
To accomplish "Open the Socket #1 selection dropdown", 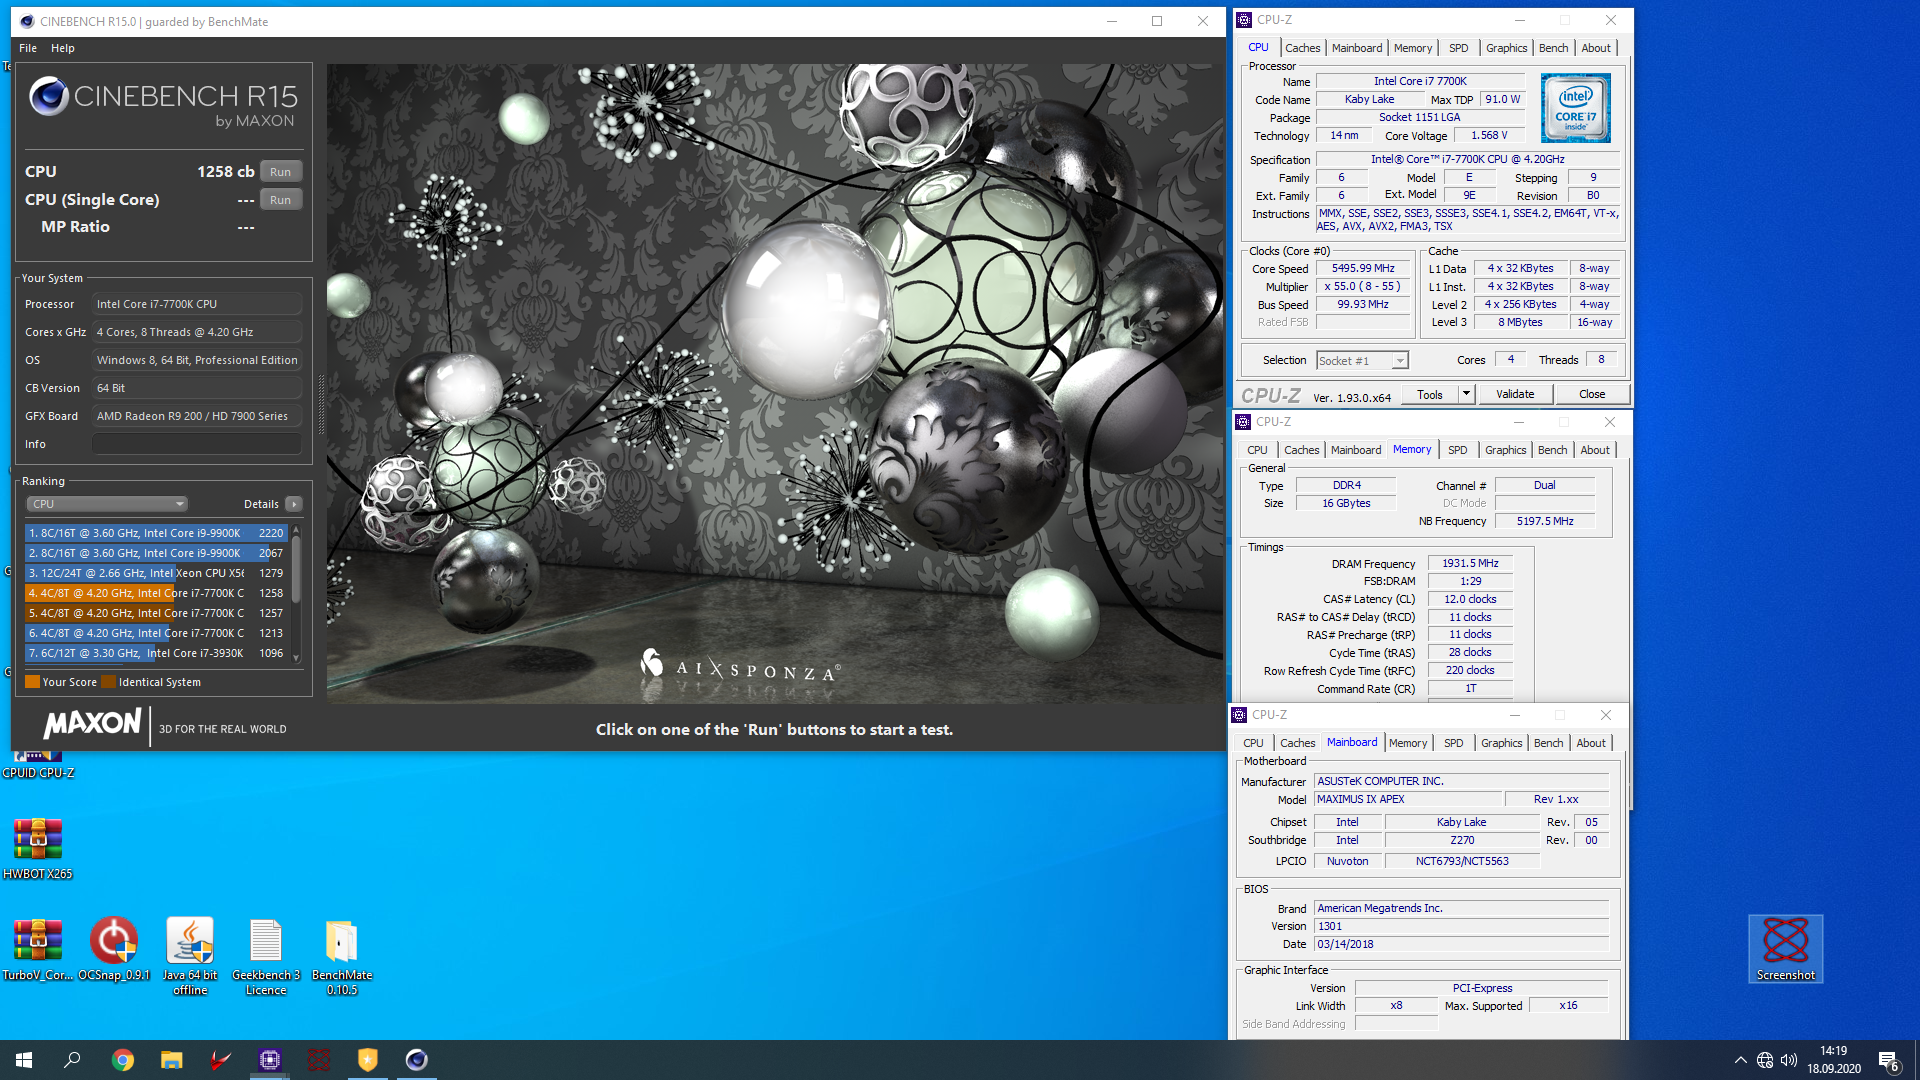I will pyautogui.click(x=1362, y=361).
